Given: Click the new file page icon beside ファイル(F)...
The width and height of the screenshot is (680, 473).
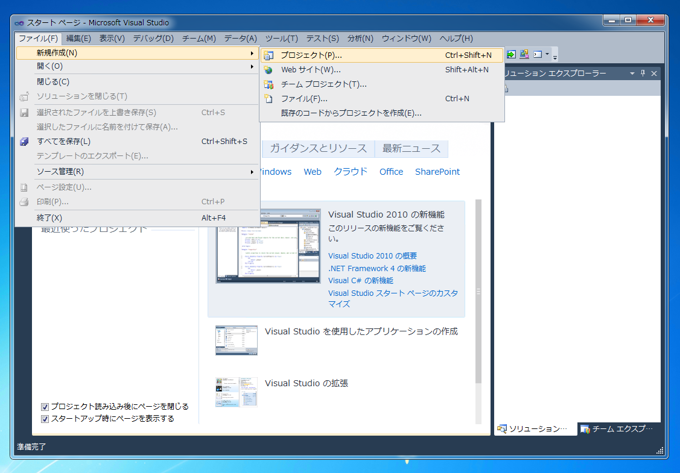Looking at the screenshot, I should pos(269,99).
